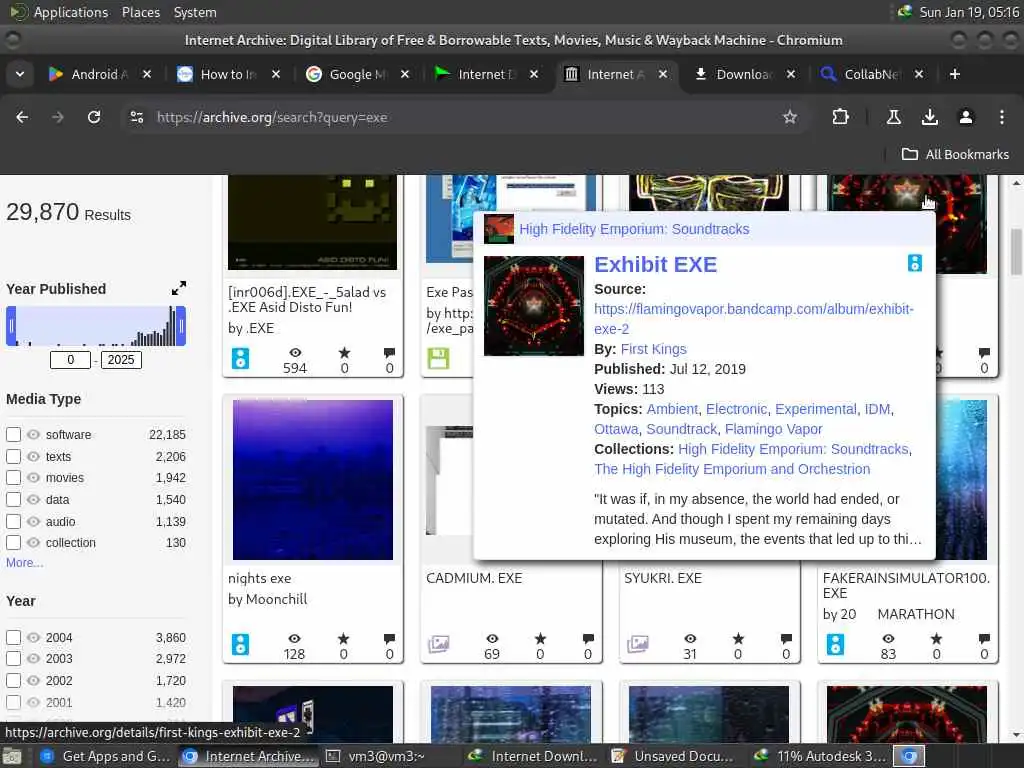Click audio icon on nights exe card
The width and height of the screenshot is (1024, 768).
pyautogui.click(x=240, y=644)
